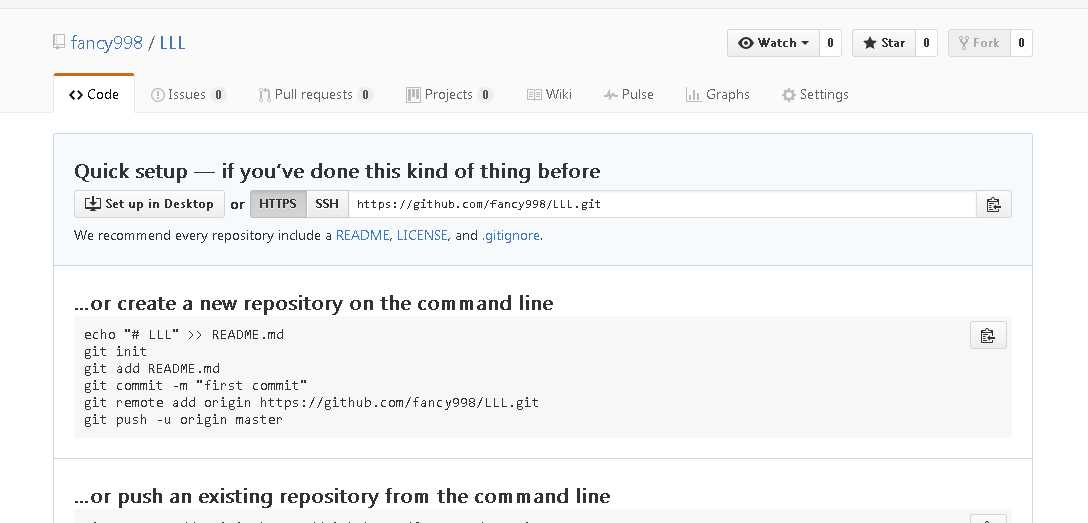Click the Issues exclamation icon
The height and width of the screenshot is (523, 1088).
pyautogui.click(x=158, y=95)
